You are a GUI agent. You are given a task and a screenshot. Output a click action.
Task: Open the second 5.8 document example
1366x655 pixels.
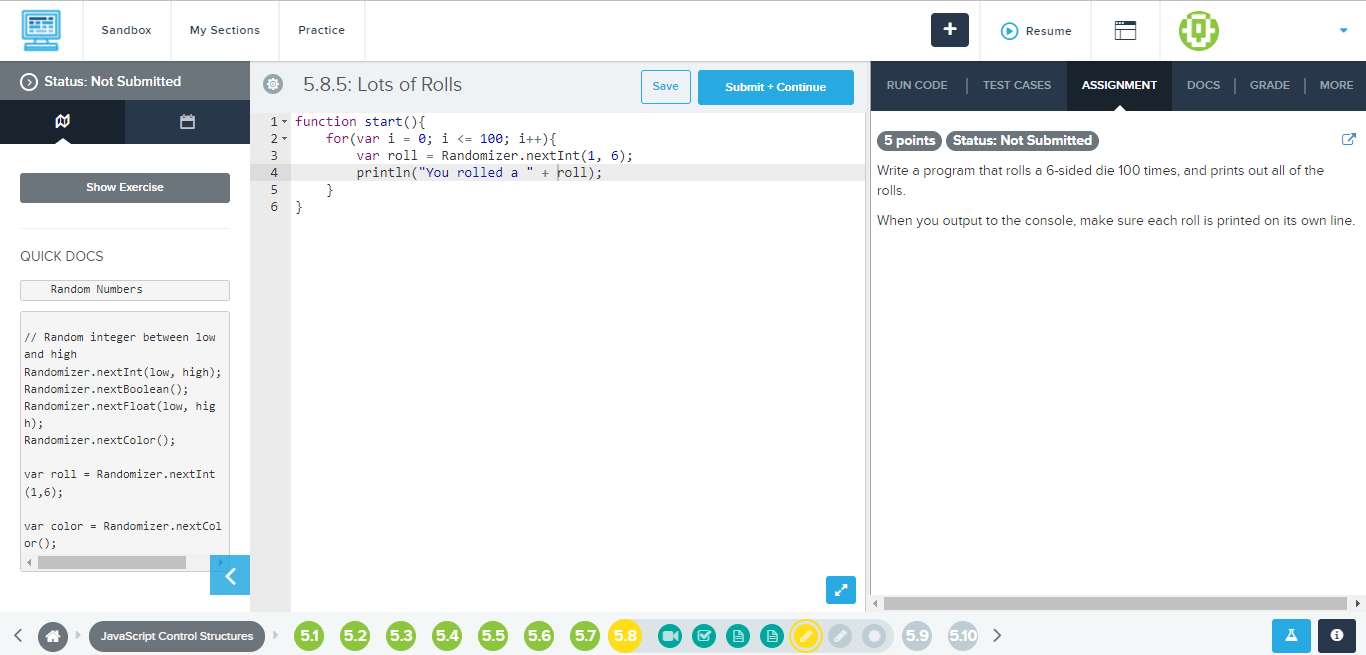pos(772,636)
